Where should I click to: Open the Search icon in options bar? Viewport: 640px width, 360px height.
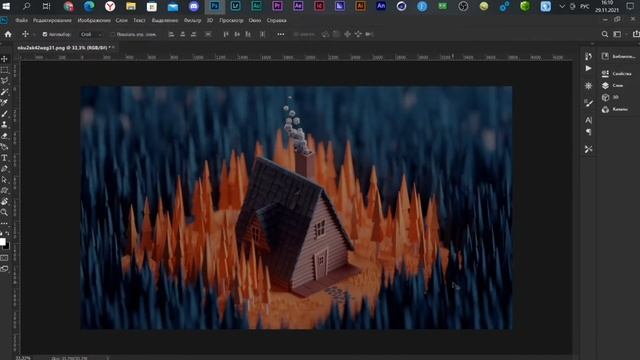pyautogui.click(x=605, y=34)
